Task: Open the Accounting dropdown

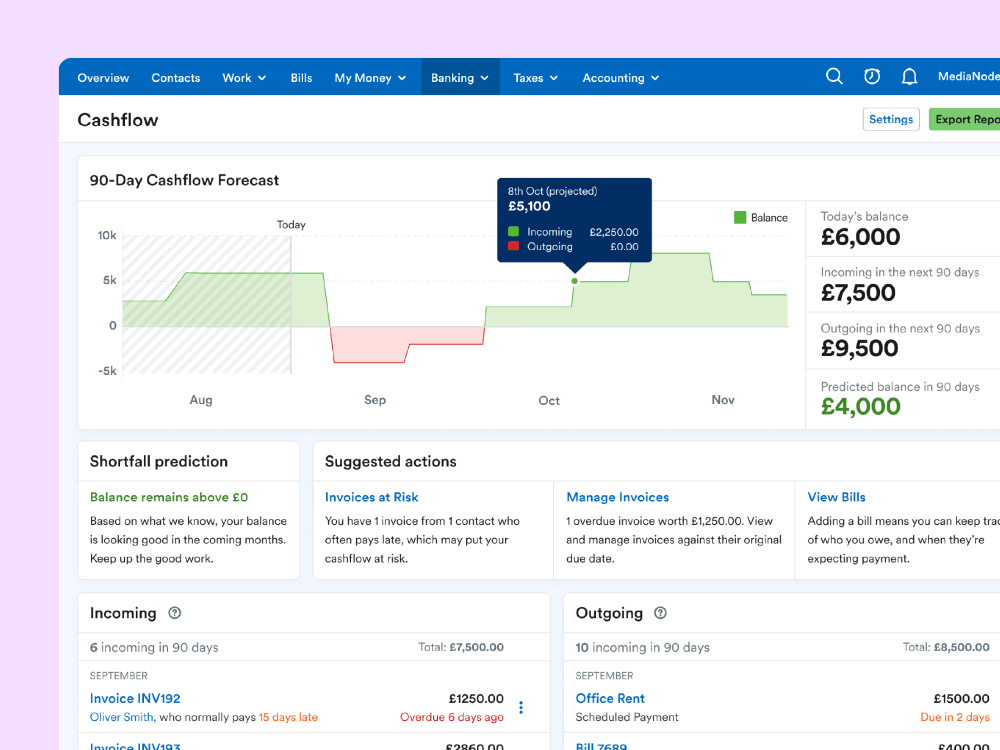Action: pos(620,77)
